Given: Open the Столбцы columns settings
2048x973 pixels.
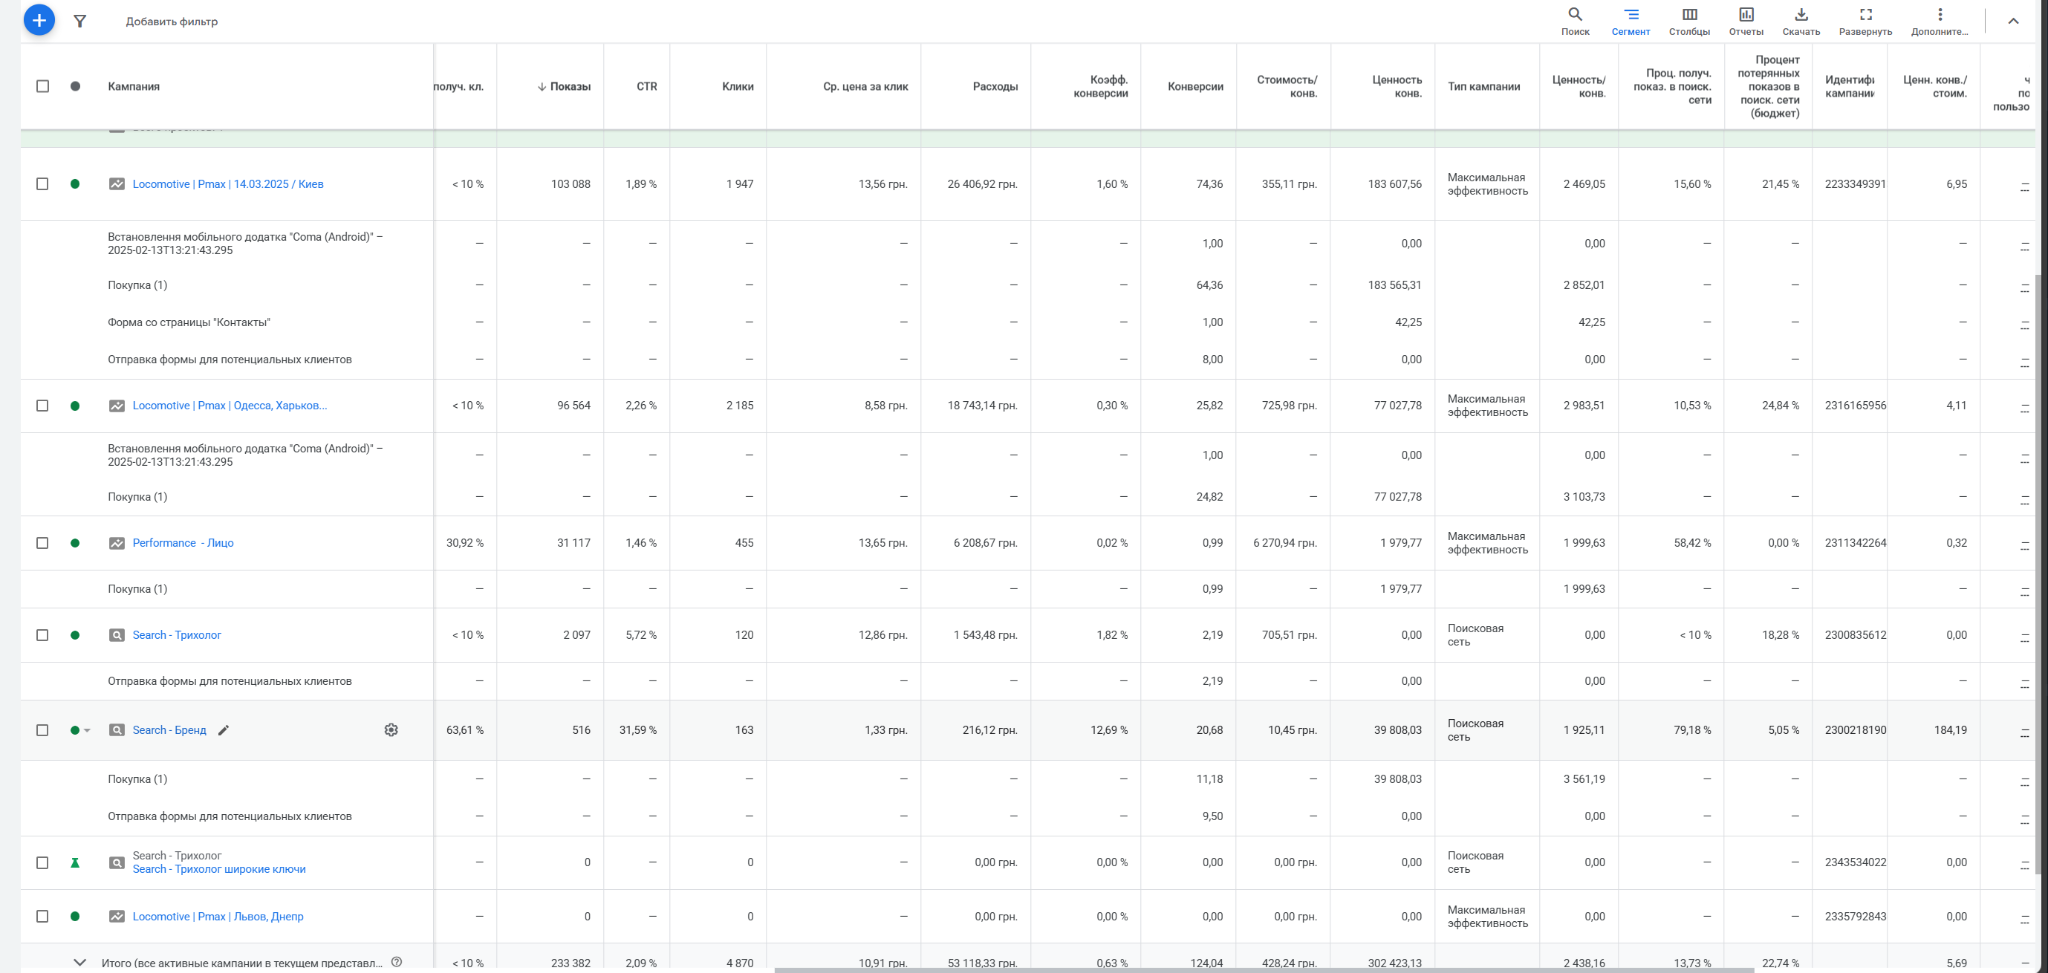Looking at the screenshot, I should (1689, 20).
